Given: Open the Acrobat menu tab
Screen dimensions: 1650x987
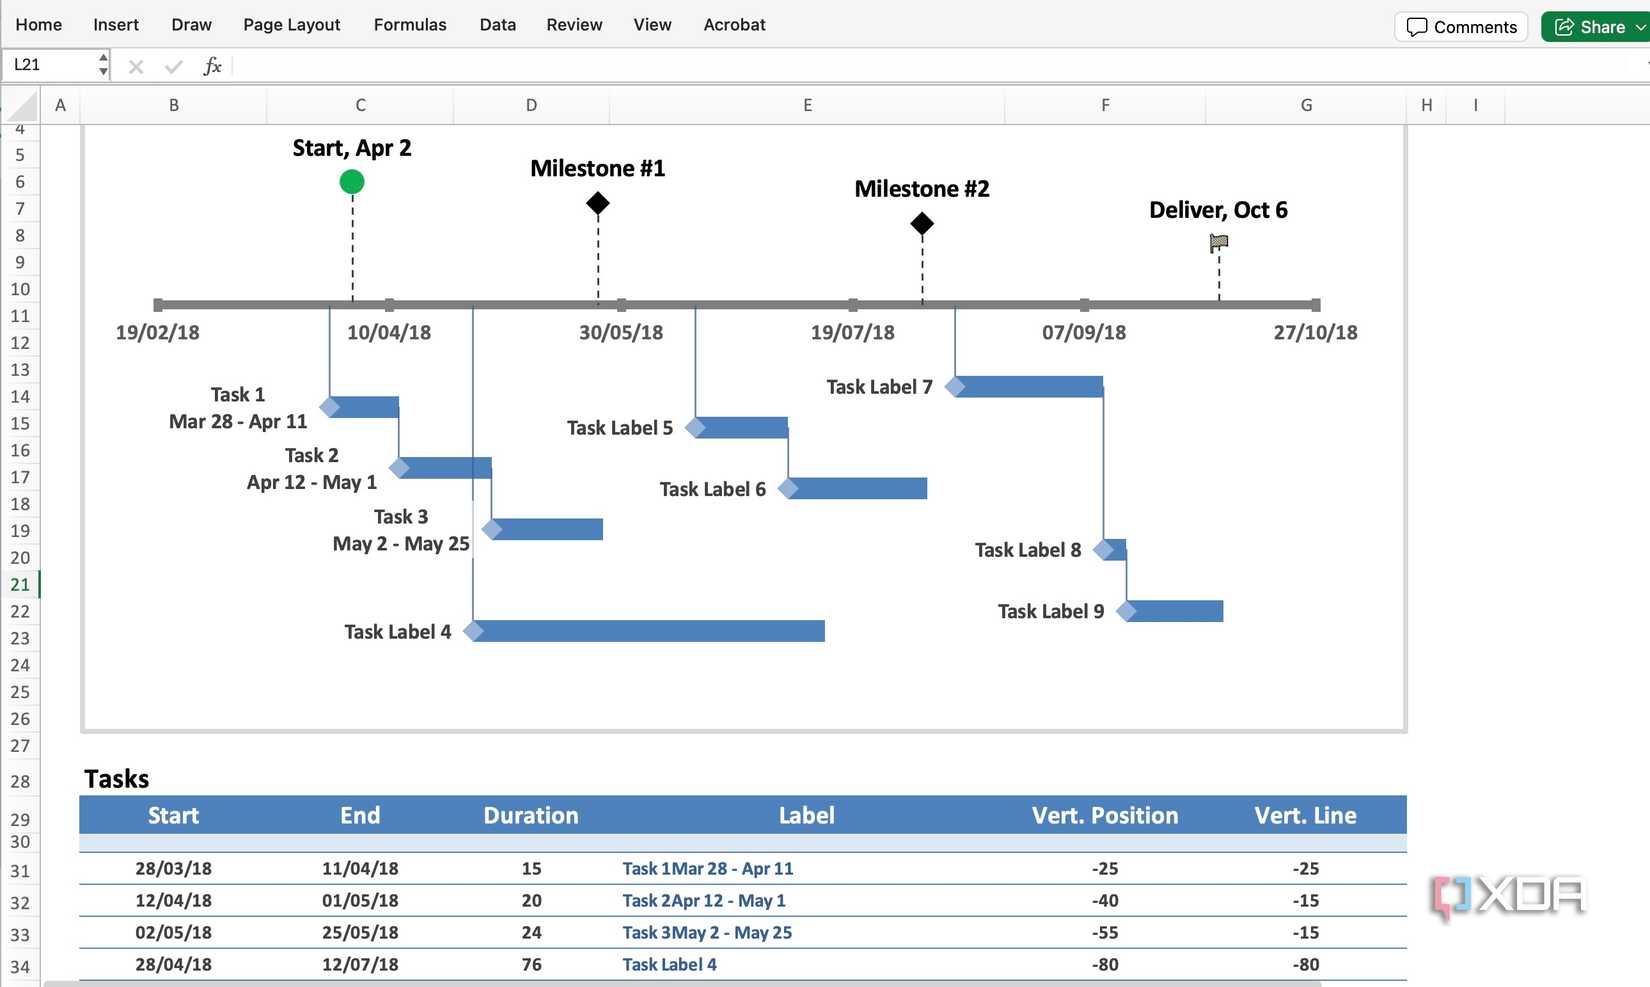Looking at the screenshot, I should click(733, 25).
